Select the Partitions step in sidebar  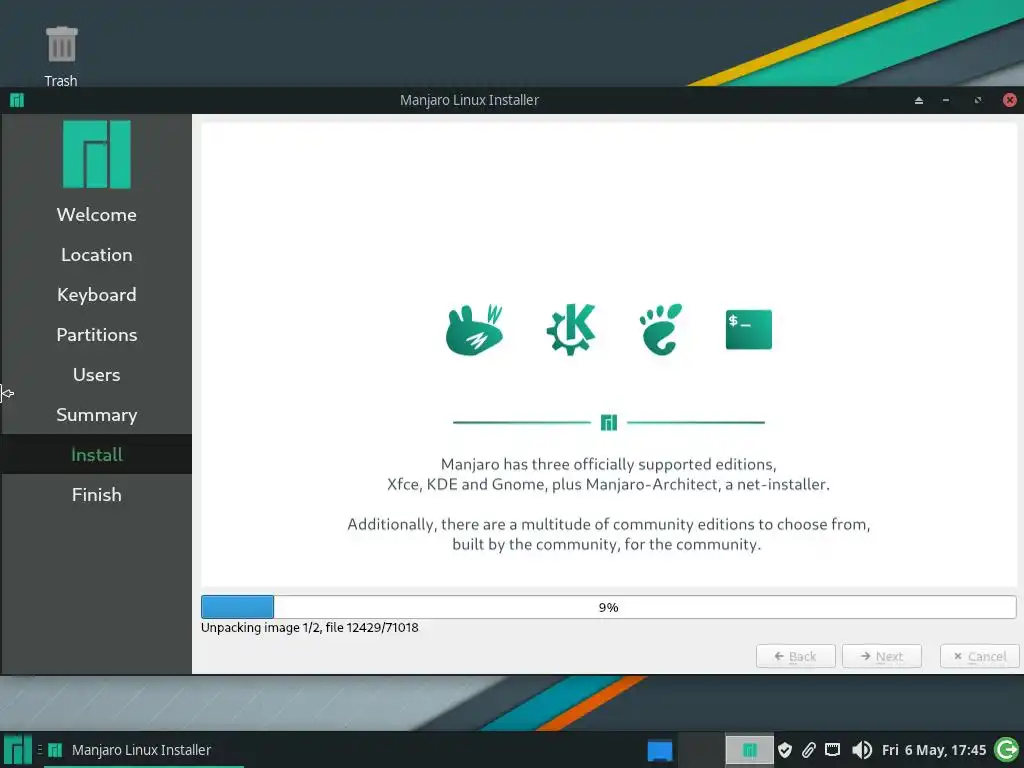(x=97, y=334)
